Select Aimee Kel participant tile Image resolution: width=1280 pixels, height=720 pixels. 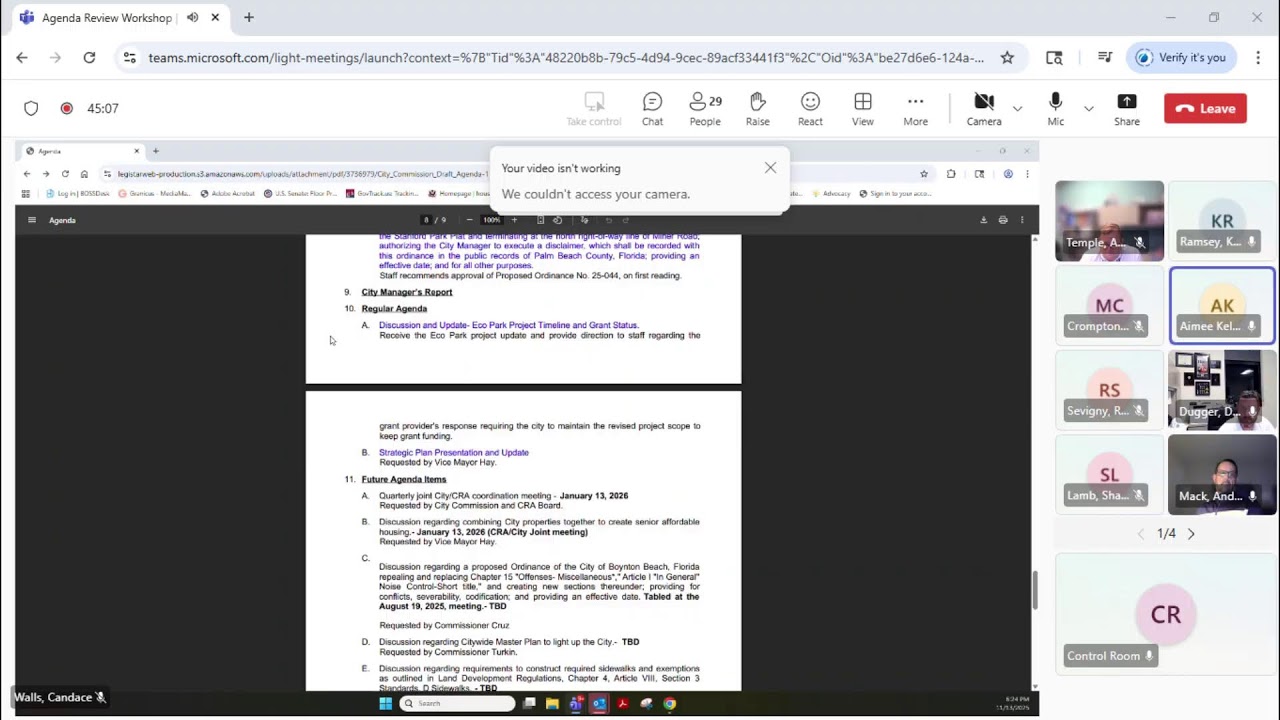[x=1222, y=305]
